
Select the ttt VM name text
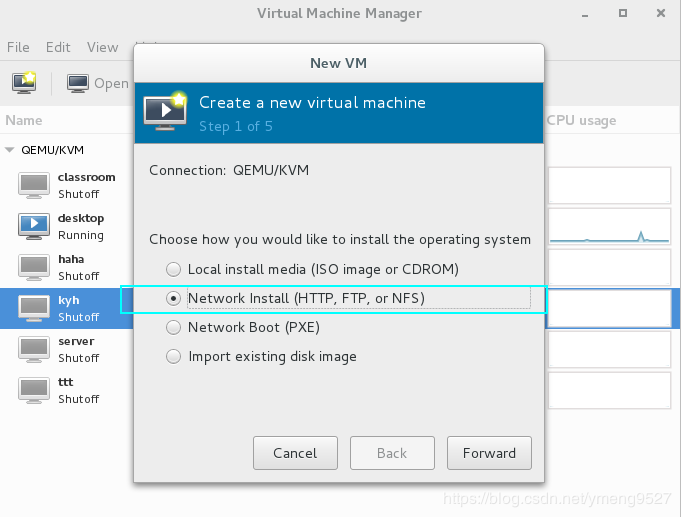pos(66,382)
